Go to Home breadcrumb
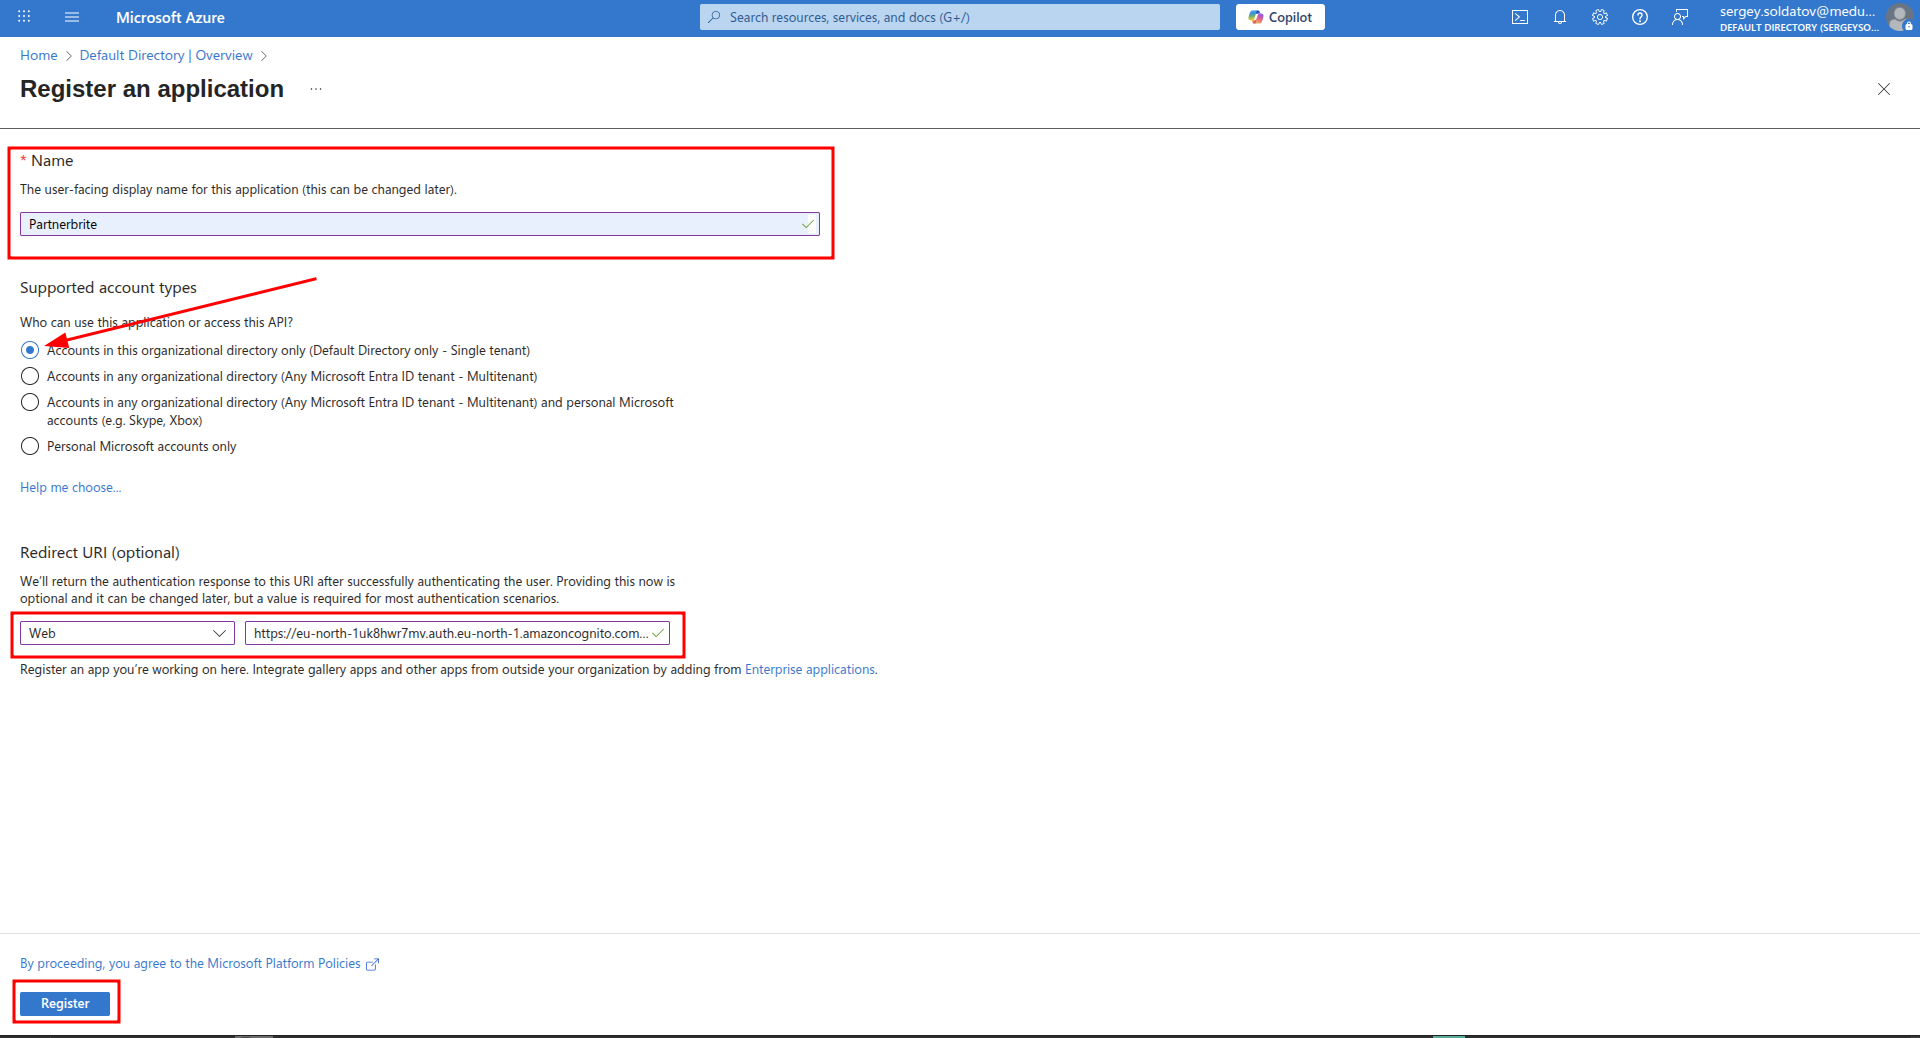 pyautogui.click(x=39, y=55)
